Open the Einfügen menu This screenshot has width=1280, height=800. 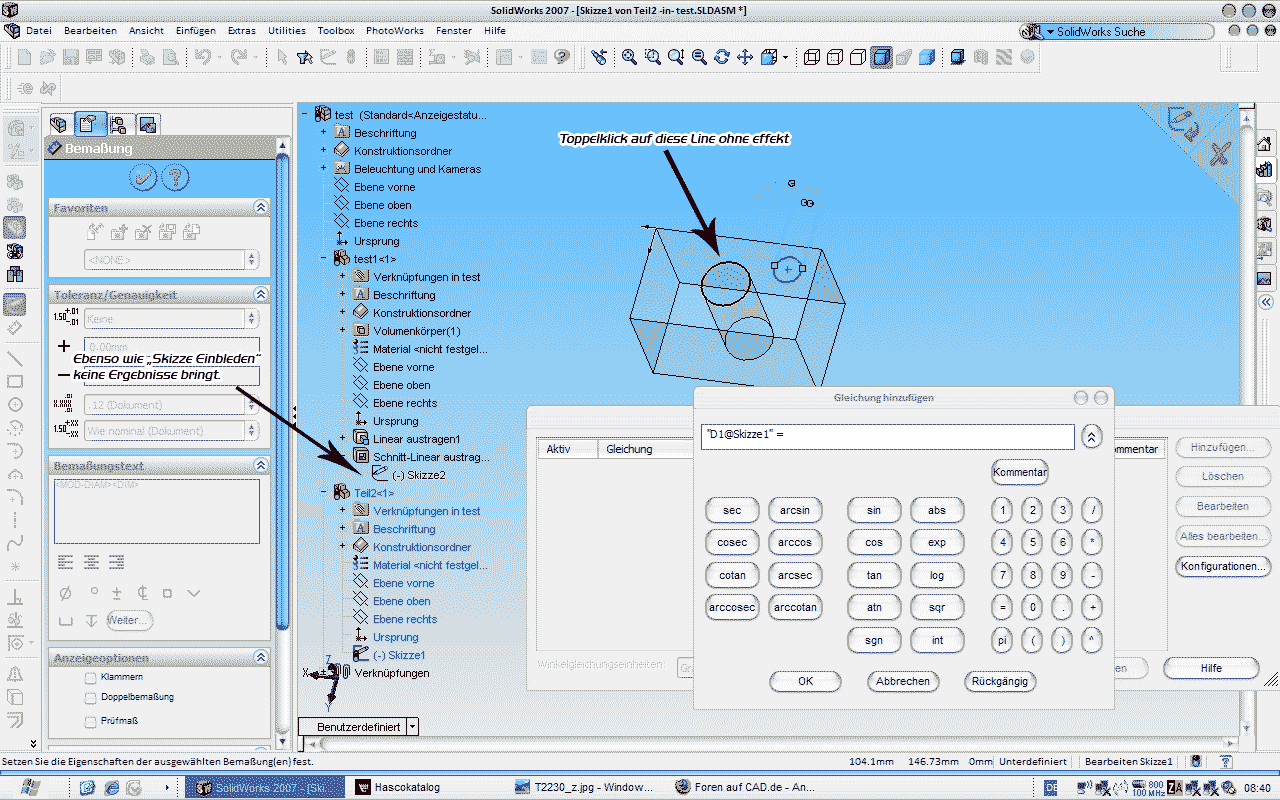tap(196, 31)
